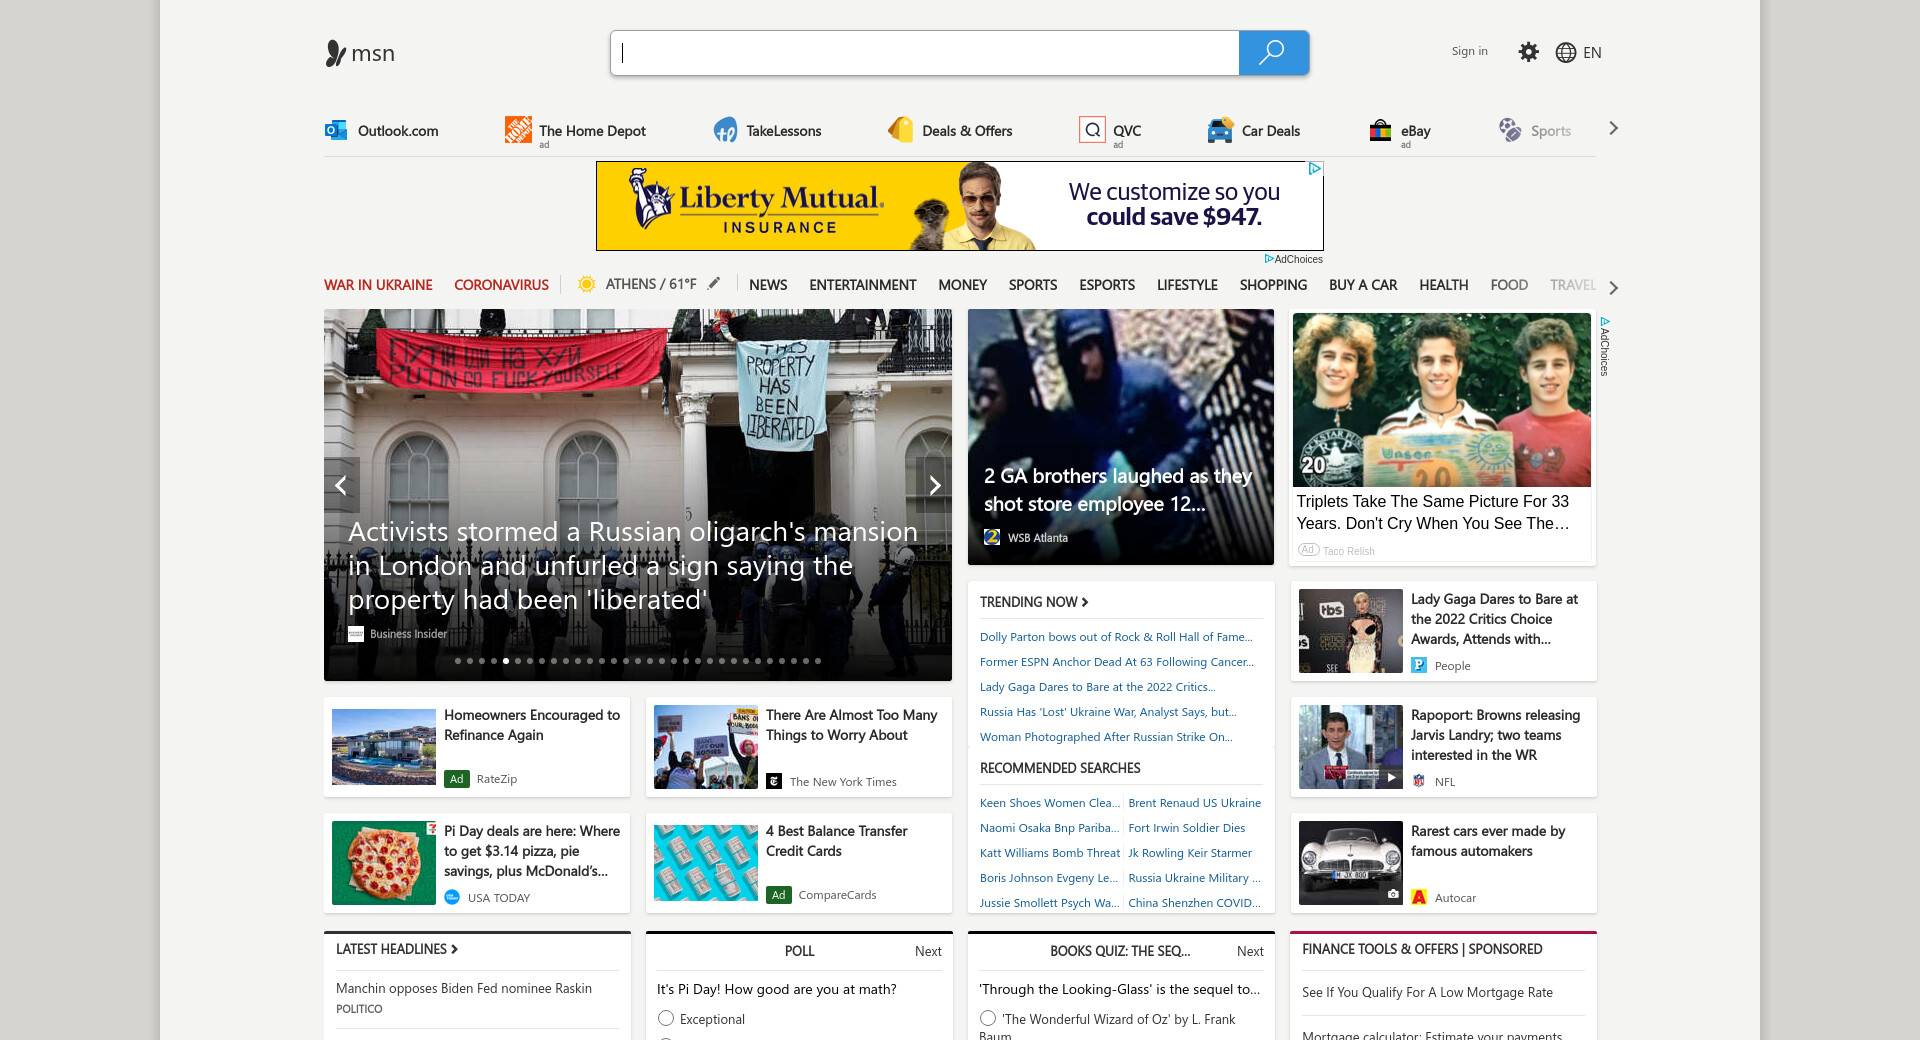The width and height of the screenshot is (1920, 1040).
Task: Click the blue search magnifier button
Action: 1273,53
